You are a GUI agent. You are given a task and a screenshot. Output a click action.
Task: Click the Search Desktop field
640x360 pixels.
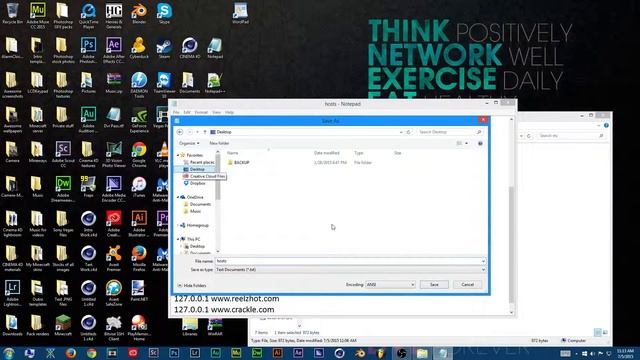(x=449, y=132)
